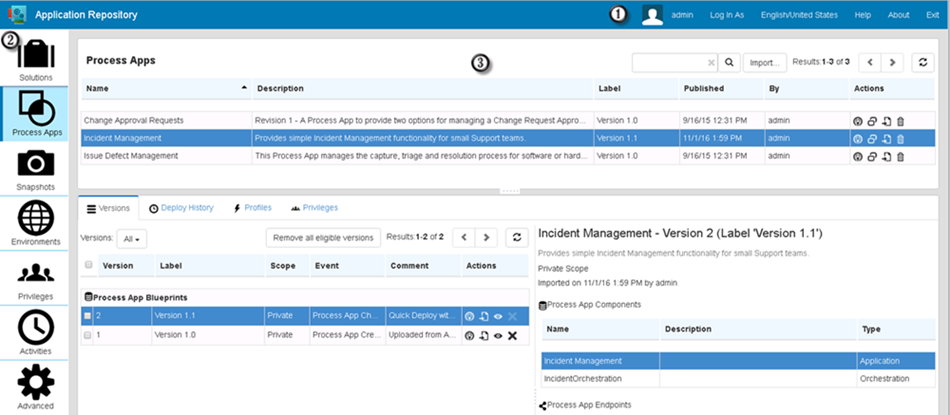
Task: Select the Issue Defect Management row
Action: click(508, 156)
